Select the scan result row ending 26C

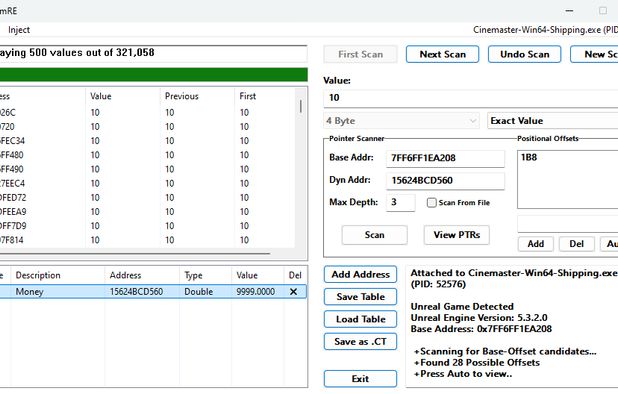click(147, 113)
